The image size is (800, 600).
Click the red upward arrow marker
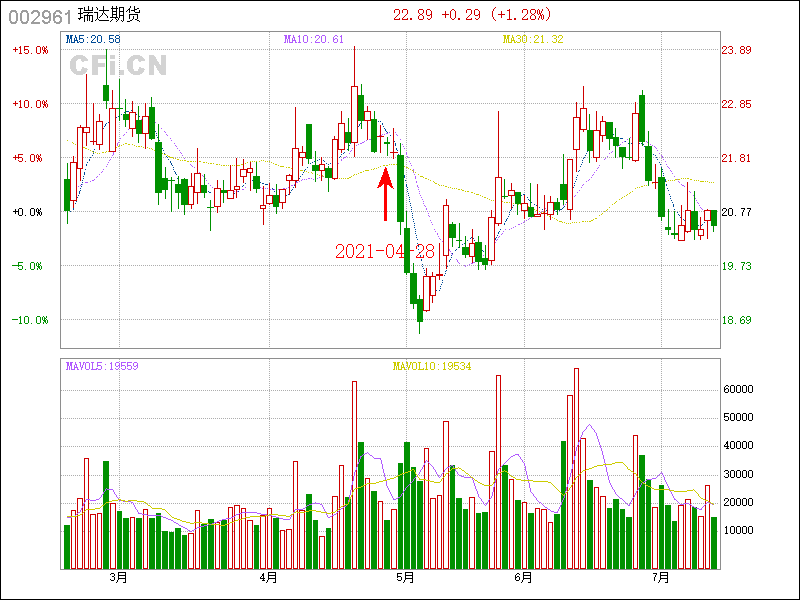386,193
